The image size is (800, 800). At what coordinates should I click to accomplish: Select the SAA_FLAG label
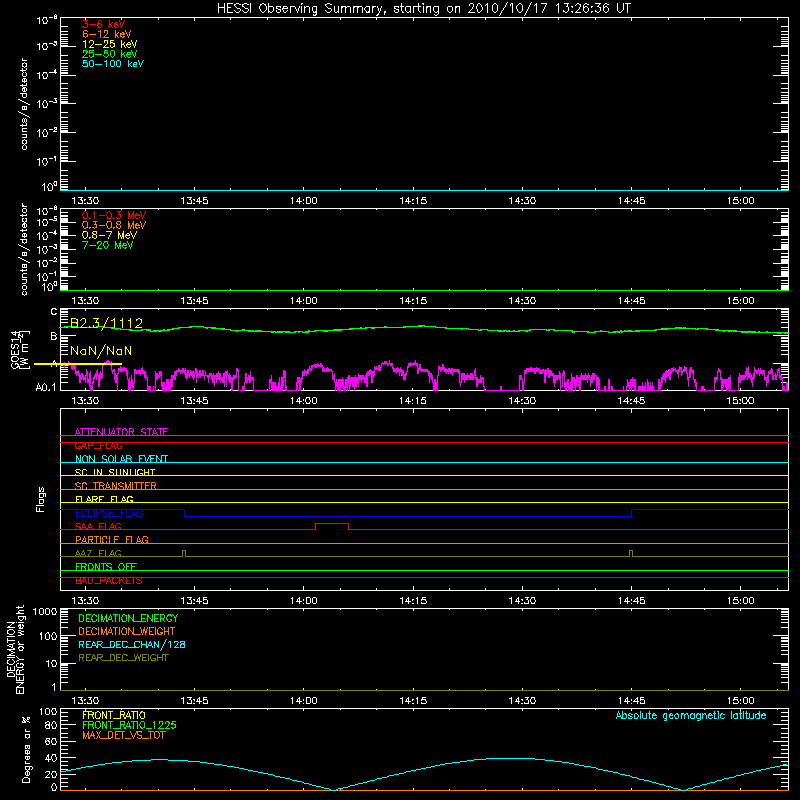[98, 526]
